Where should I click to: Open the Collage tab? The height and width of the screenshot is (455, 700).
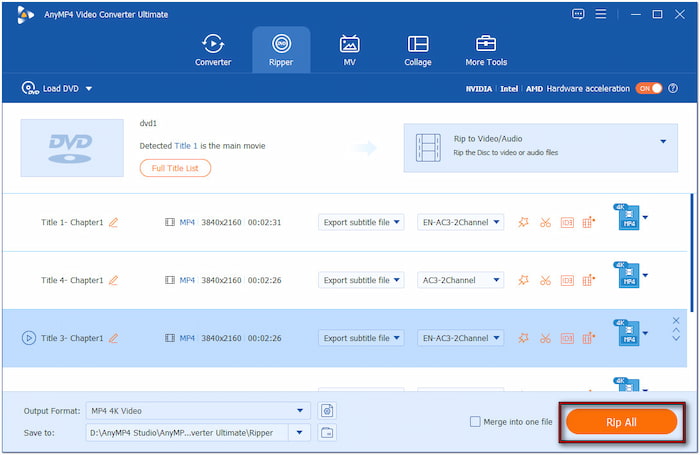[418, 50]
